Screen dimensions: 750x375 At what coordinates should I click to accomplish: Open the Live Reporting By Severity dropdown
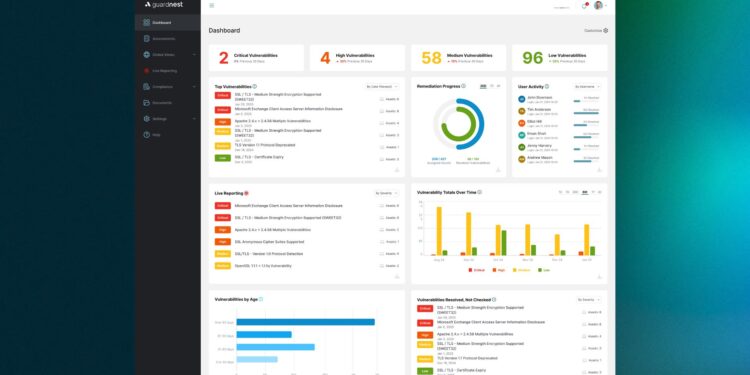[x=386, y=193]
